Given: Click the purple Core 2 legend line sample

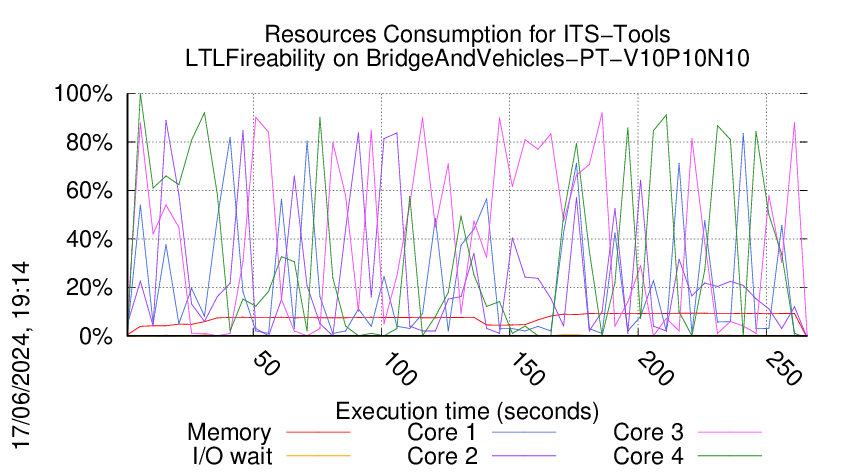Looking at the screenshot, I should (x=524, y=456).
